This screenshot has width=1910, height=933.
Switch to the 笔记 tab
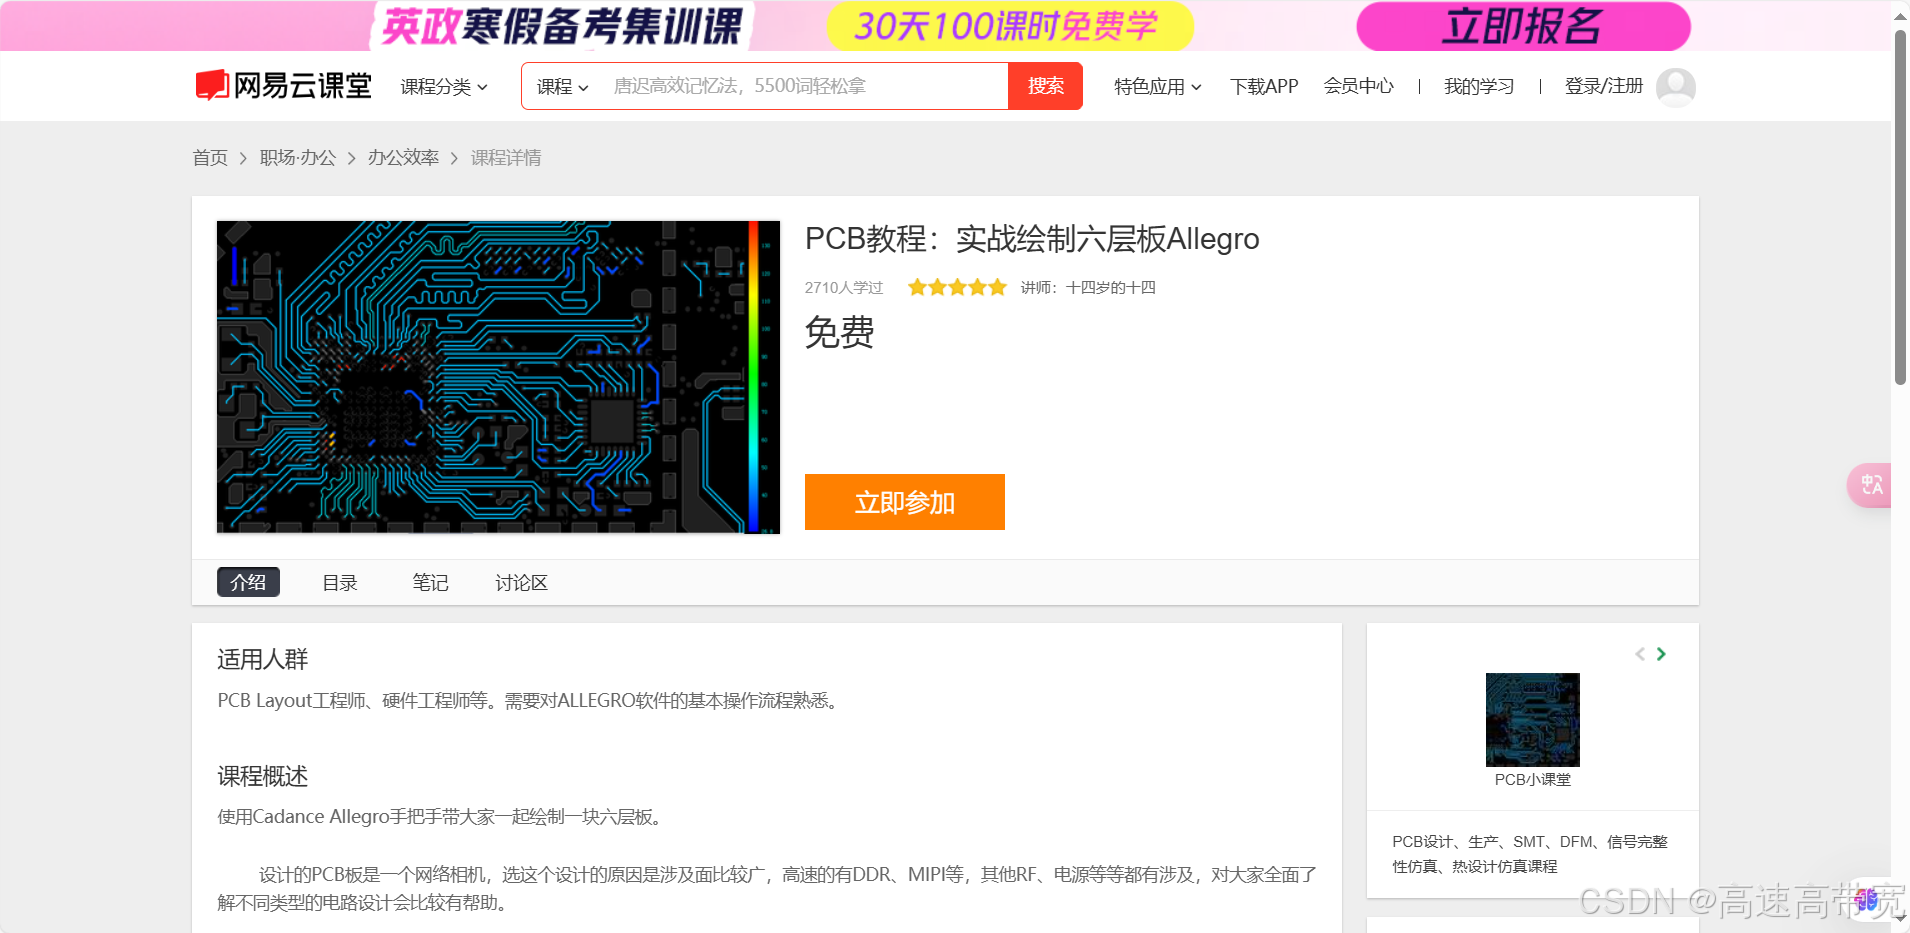coord(430,583)
